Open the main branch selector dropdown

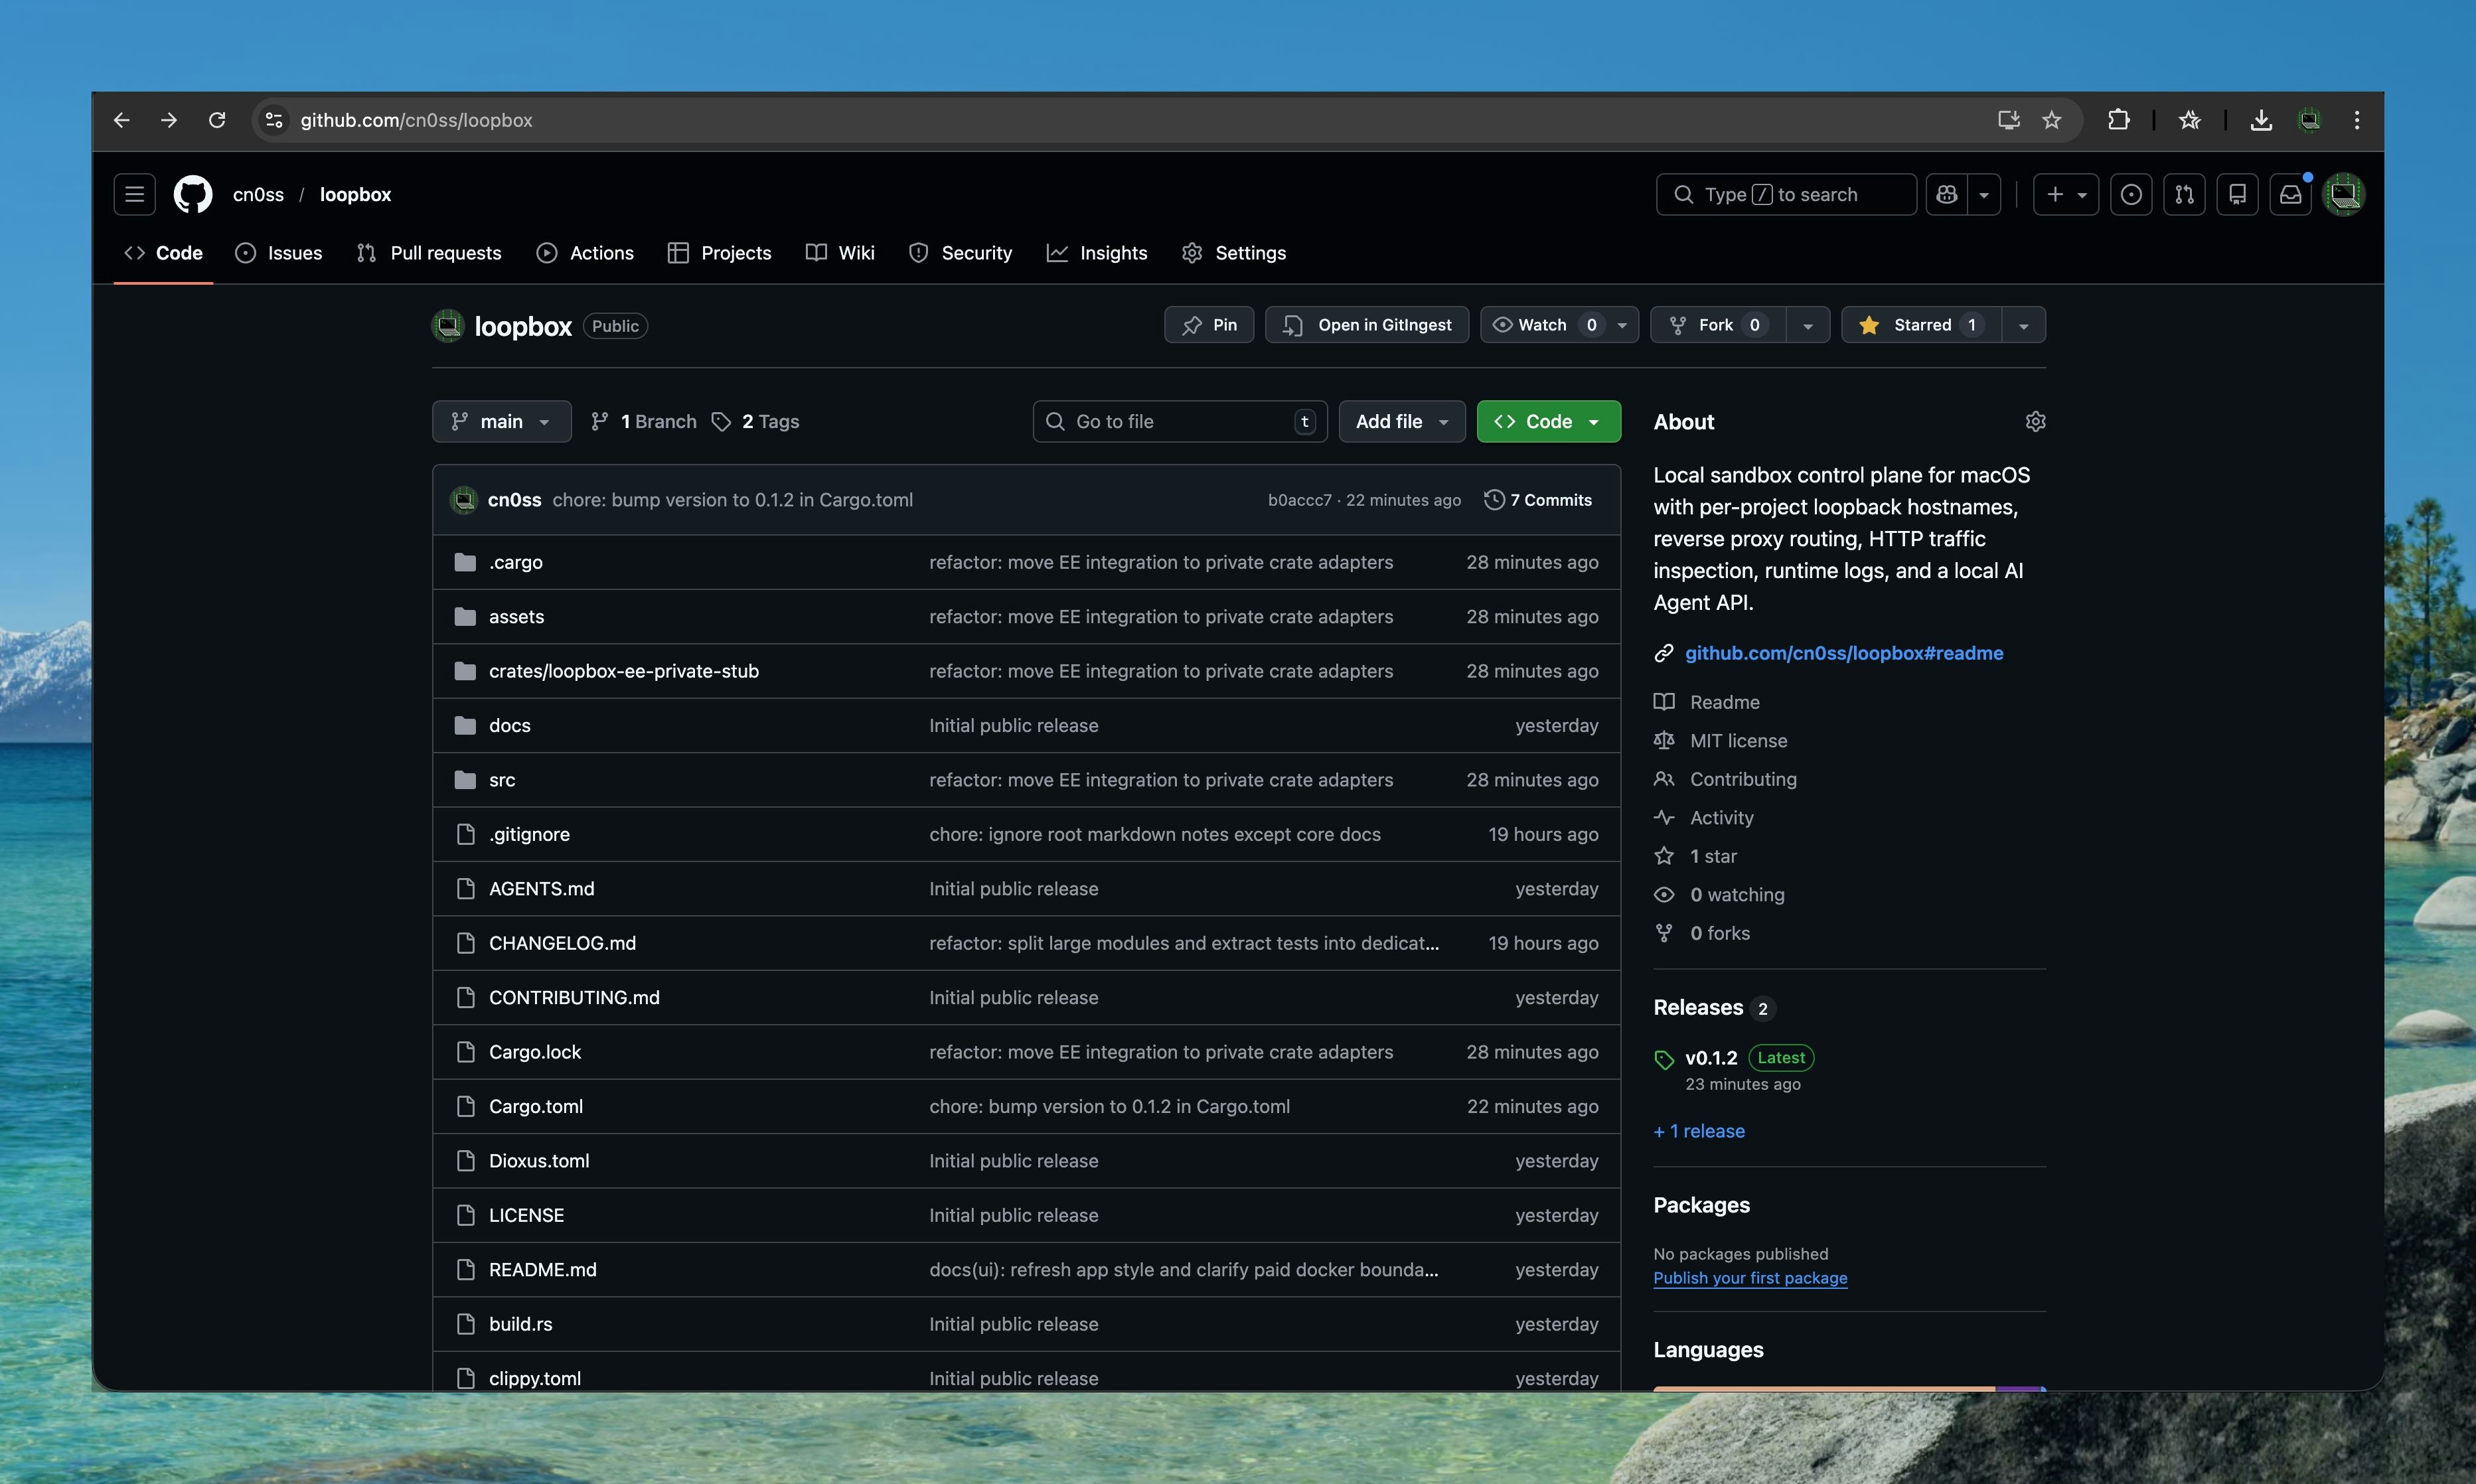(x=501, y=421)
